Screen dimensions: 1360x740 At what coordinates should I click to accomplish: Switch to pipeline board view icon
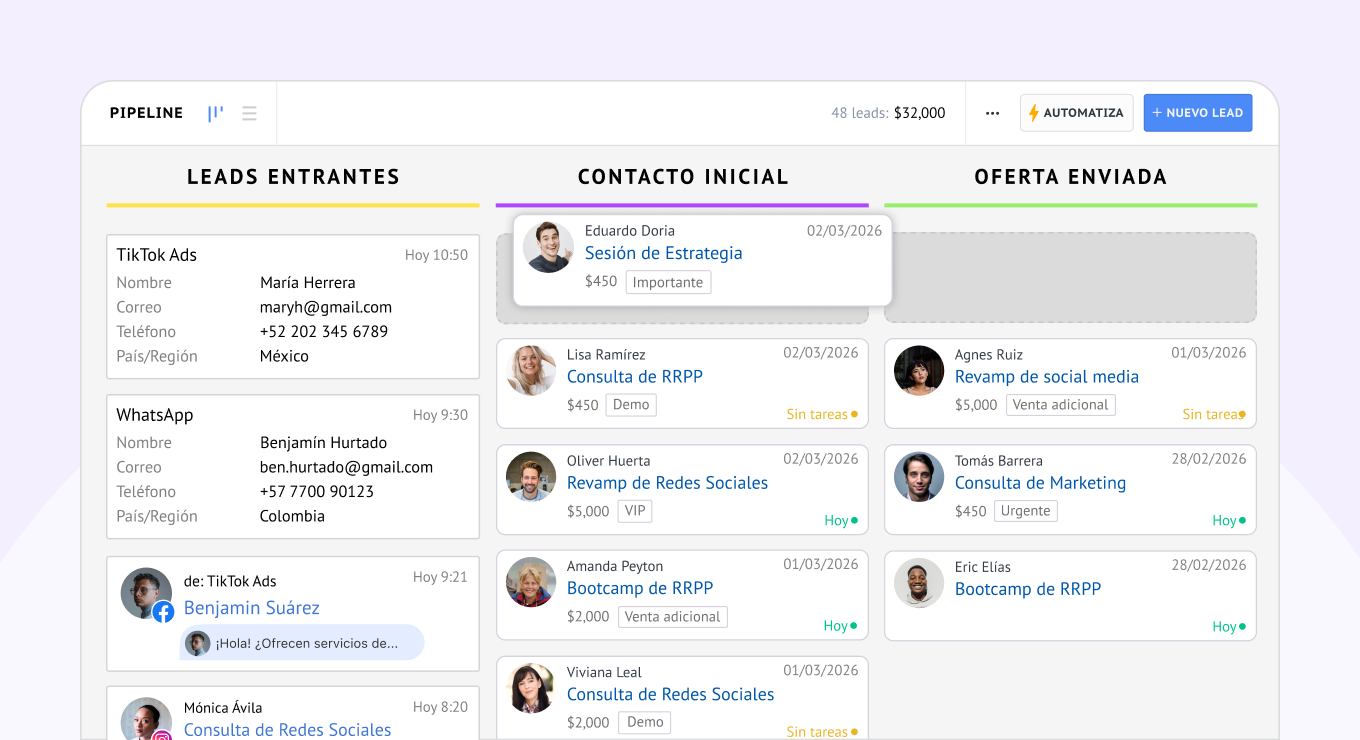[x=215, y=114]
